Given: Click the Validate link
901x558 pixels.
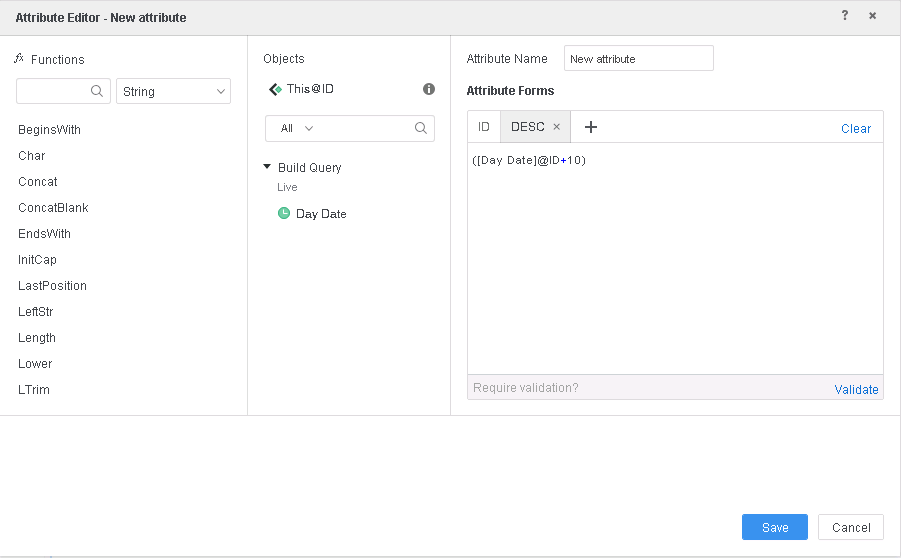Looking at the screenshot, I should [856, 389].
